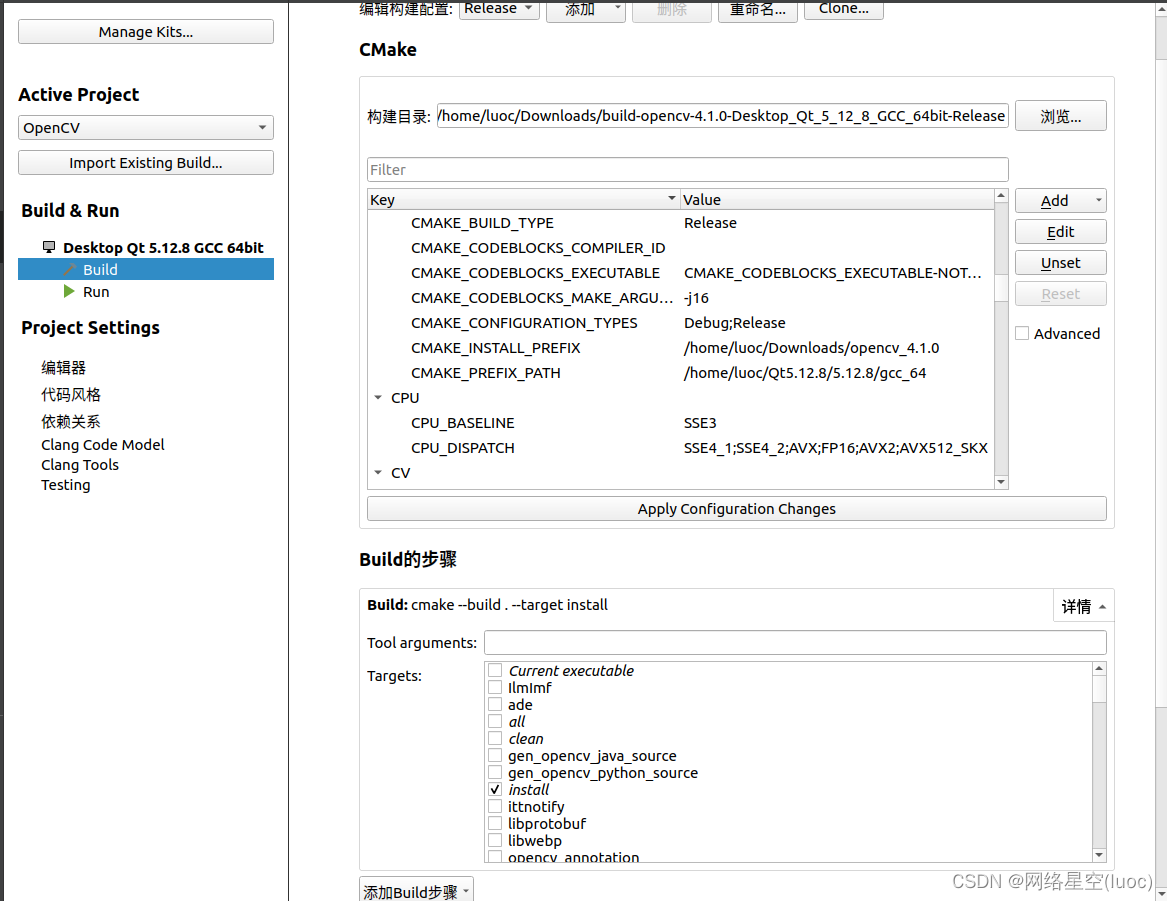Select the CMAKE_INSTALL_PREFIX key
Image resolution: width=1167 pixels, height=901 pixels.
496,348
